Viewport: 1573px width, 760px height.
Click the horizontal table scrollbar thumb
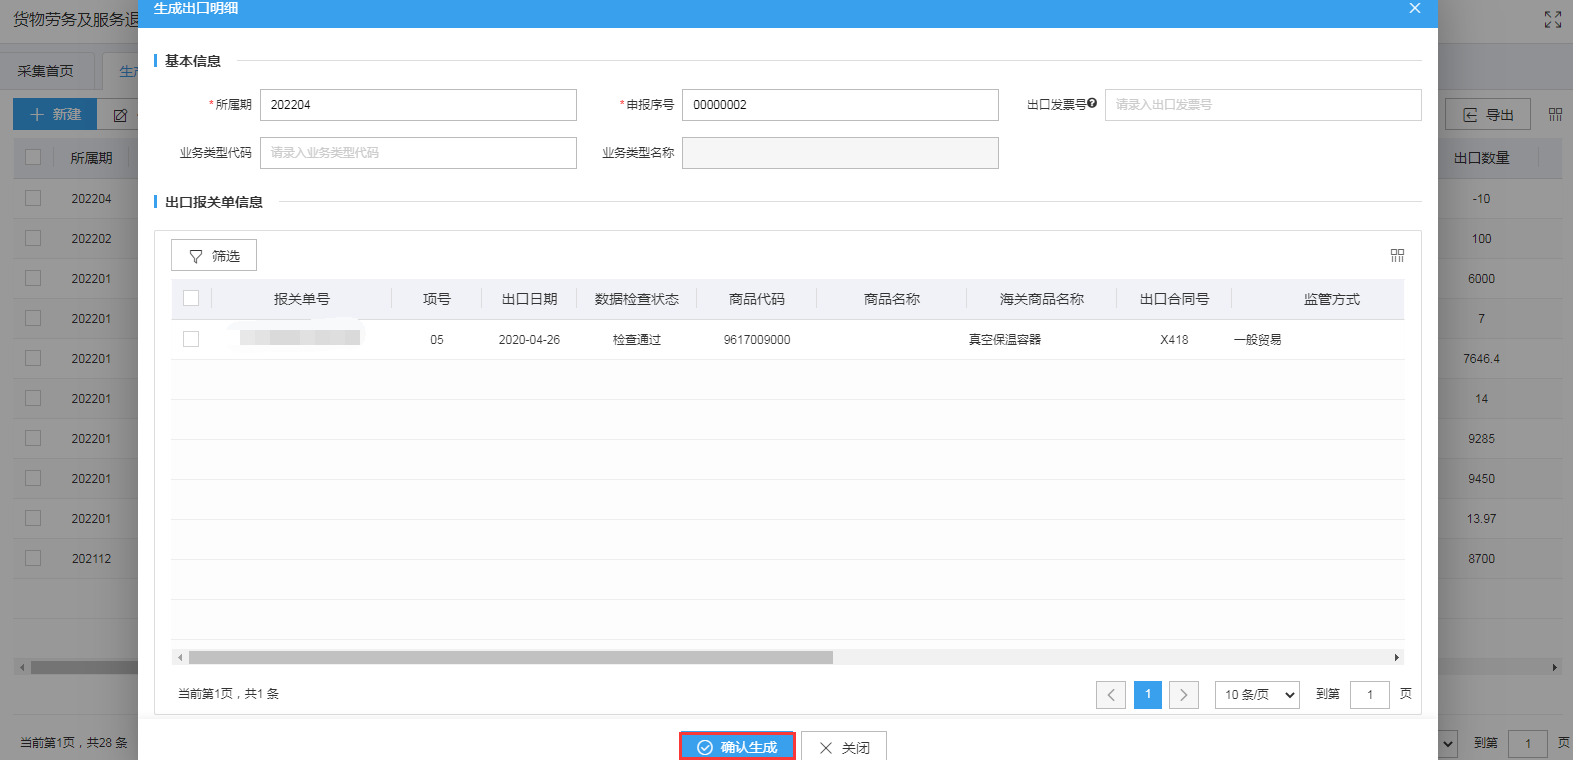click(510, 658)
